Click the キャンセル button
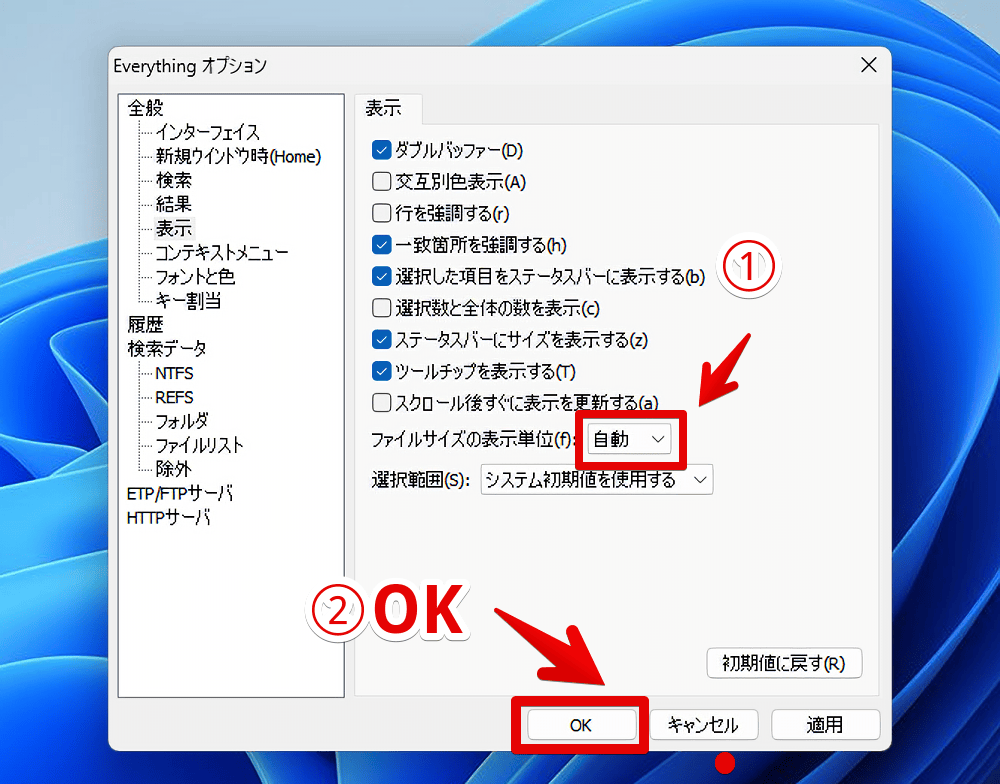Screen dimensions: 1000x784 click(703, 725)
